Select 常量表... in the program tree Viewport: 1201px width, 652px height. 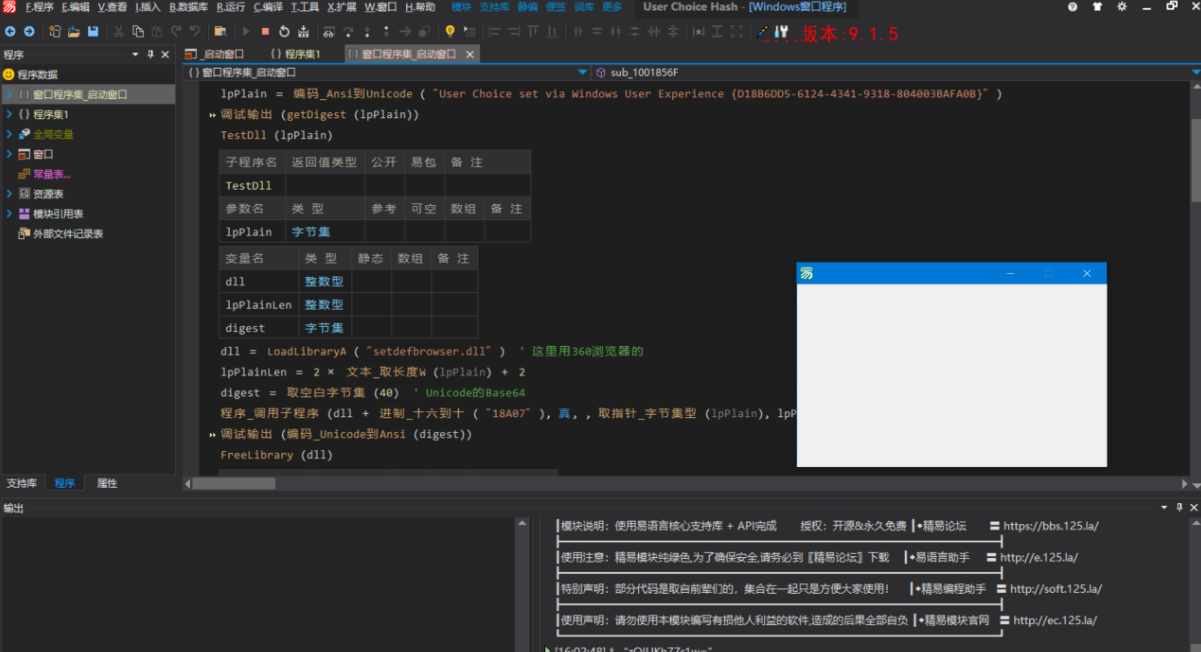click(51, 174)
